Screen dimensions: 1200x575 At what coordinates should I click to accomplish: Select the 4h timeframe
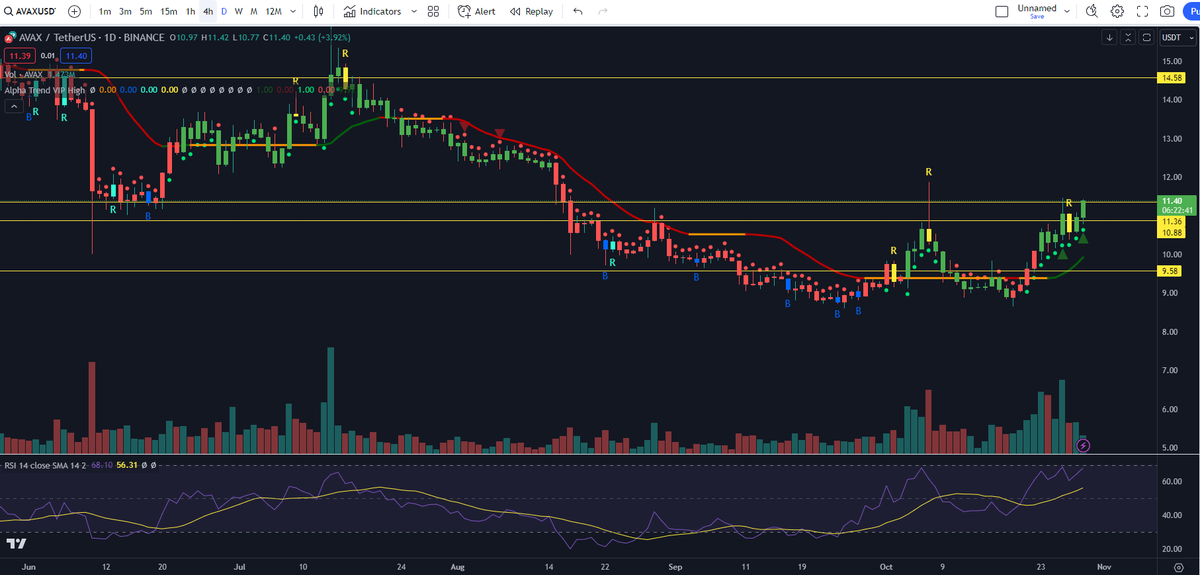208,12
